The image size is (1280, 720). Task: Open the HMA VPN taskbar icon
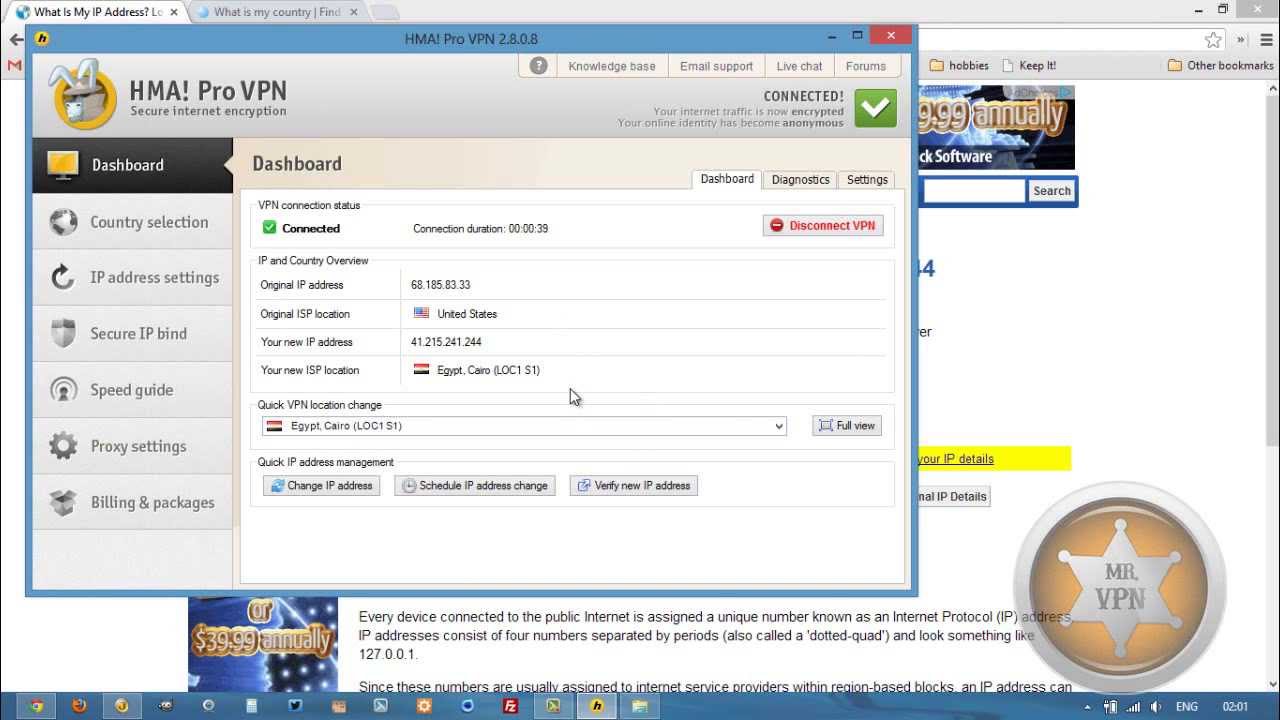click(597, 705)
